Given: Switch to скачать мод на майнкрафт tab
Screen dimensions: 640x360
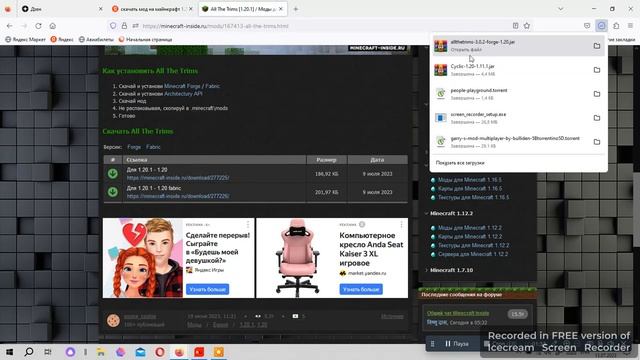Looking at the screenshot, I should point(152,9).
